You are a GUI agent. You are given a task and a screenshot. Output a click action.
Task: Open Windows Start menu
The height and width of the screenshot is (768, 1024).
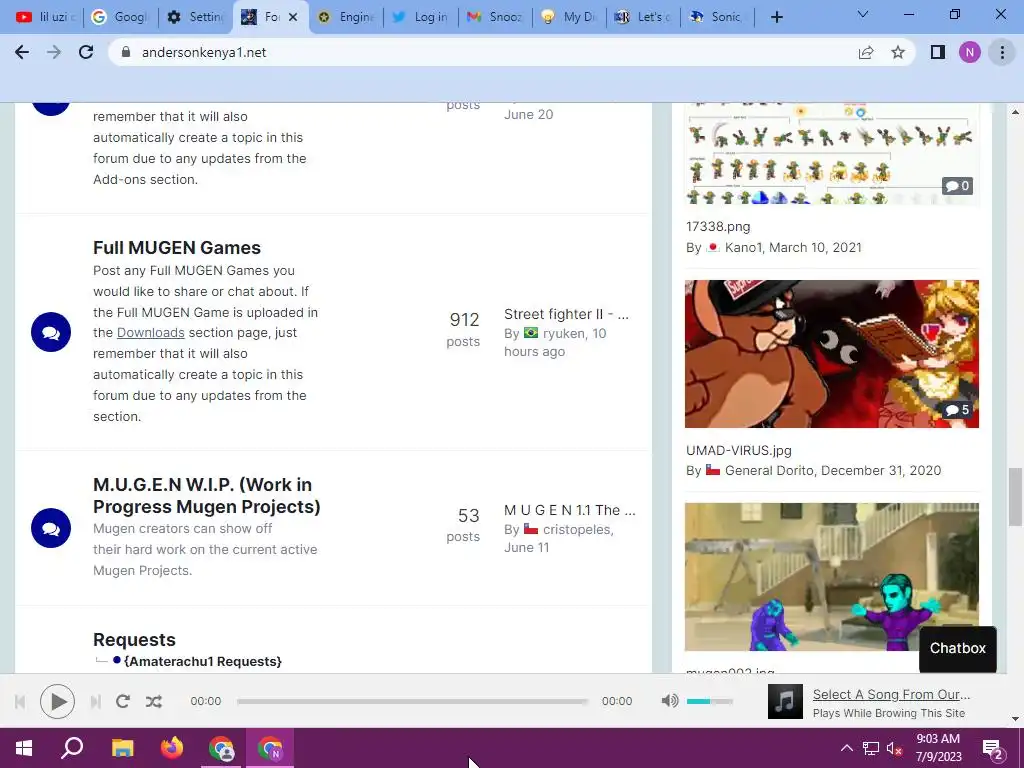(24, 748)
